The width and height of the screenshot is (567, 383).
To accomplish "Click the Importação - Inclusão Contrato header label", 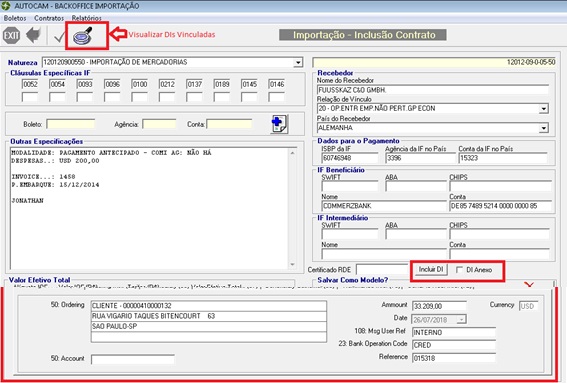I will (x=363, y=35).
